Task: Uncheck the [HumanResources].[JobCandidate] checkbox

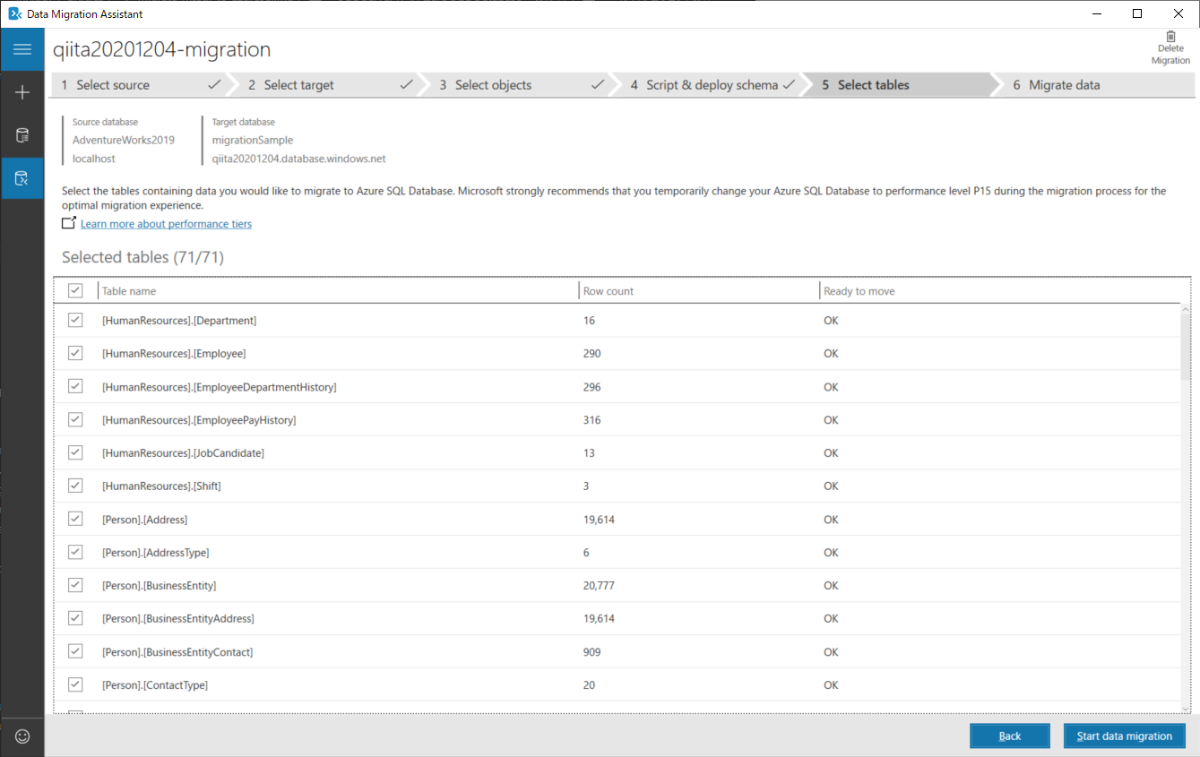Action: point(75,452)
